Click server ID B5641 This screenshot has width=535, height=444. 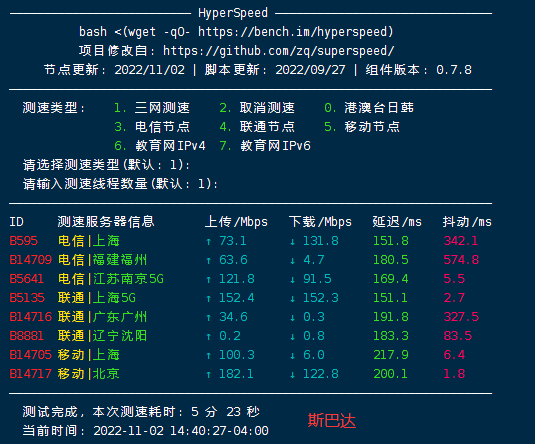[27, 279]
